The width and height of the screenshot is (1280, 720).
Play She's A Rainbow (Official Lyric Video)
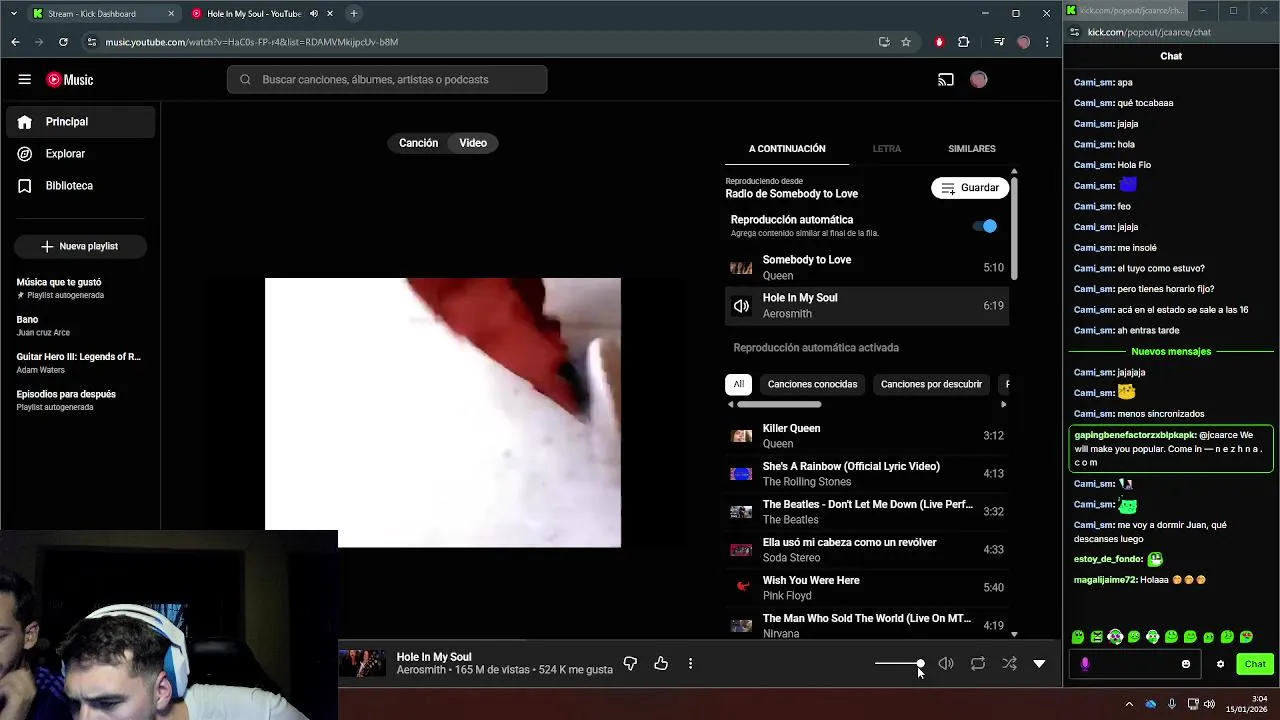(x=867, y=474)
